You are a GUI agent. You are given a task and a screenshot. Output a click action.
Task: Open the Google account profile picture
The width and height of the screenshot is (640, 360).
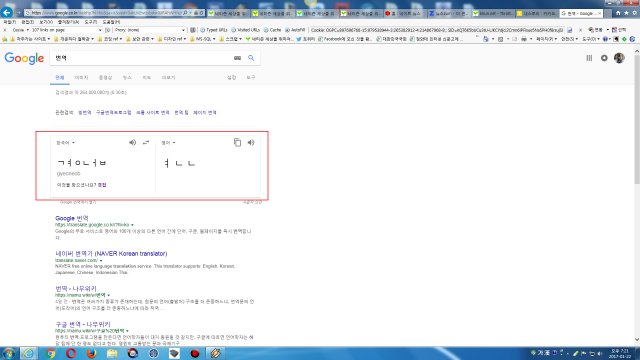coord(619,58)
